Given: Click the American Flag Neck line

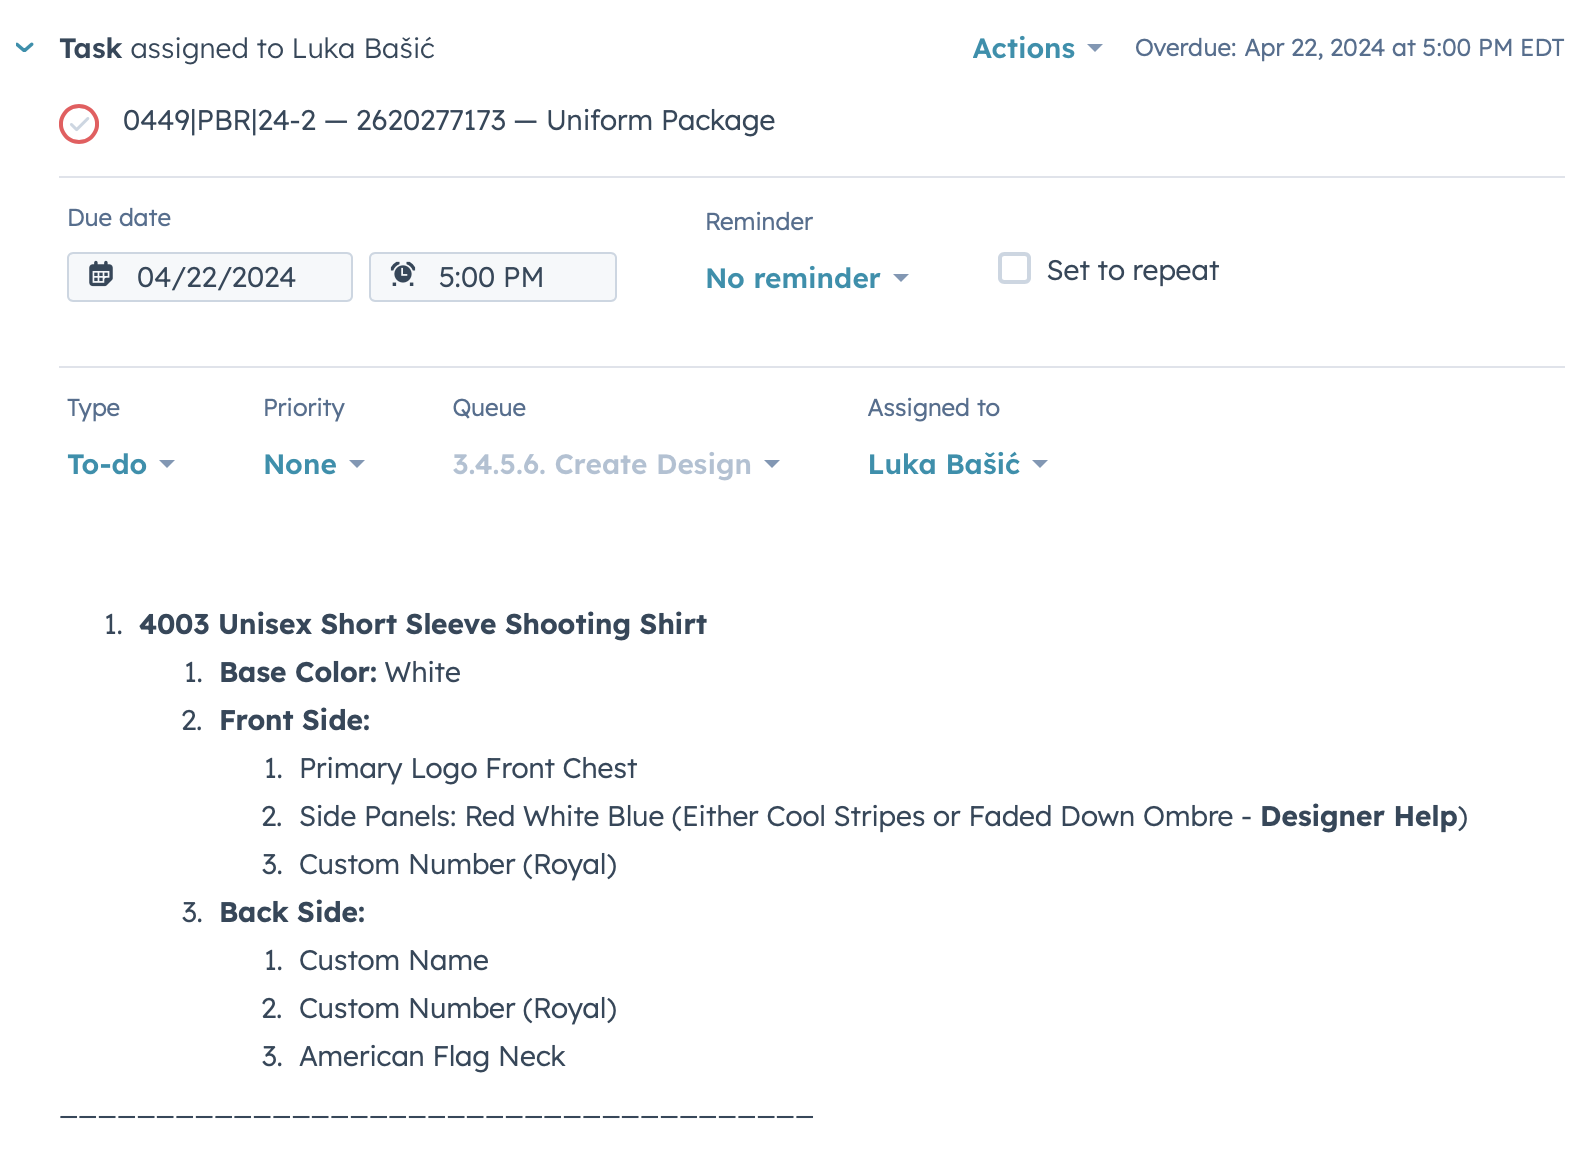Looking at the screenshot, I should (x=432, y=1056).
